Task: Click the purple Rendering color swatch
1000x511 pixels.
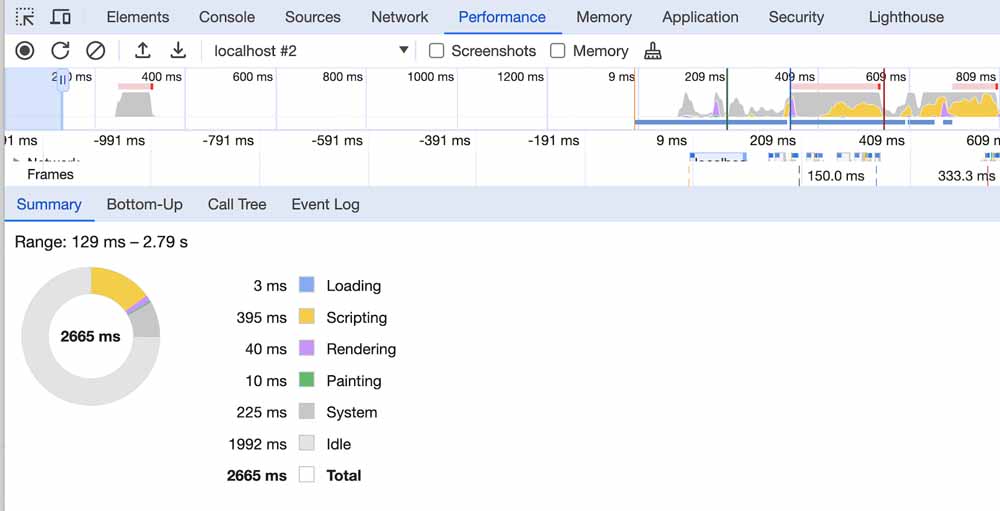Action: pyautogui.click(x=307, y=348)
